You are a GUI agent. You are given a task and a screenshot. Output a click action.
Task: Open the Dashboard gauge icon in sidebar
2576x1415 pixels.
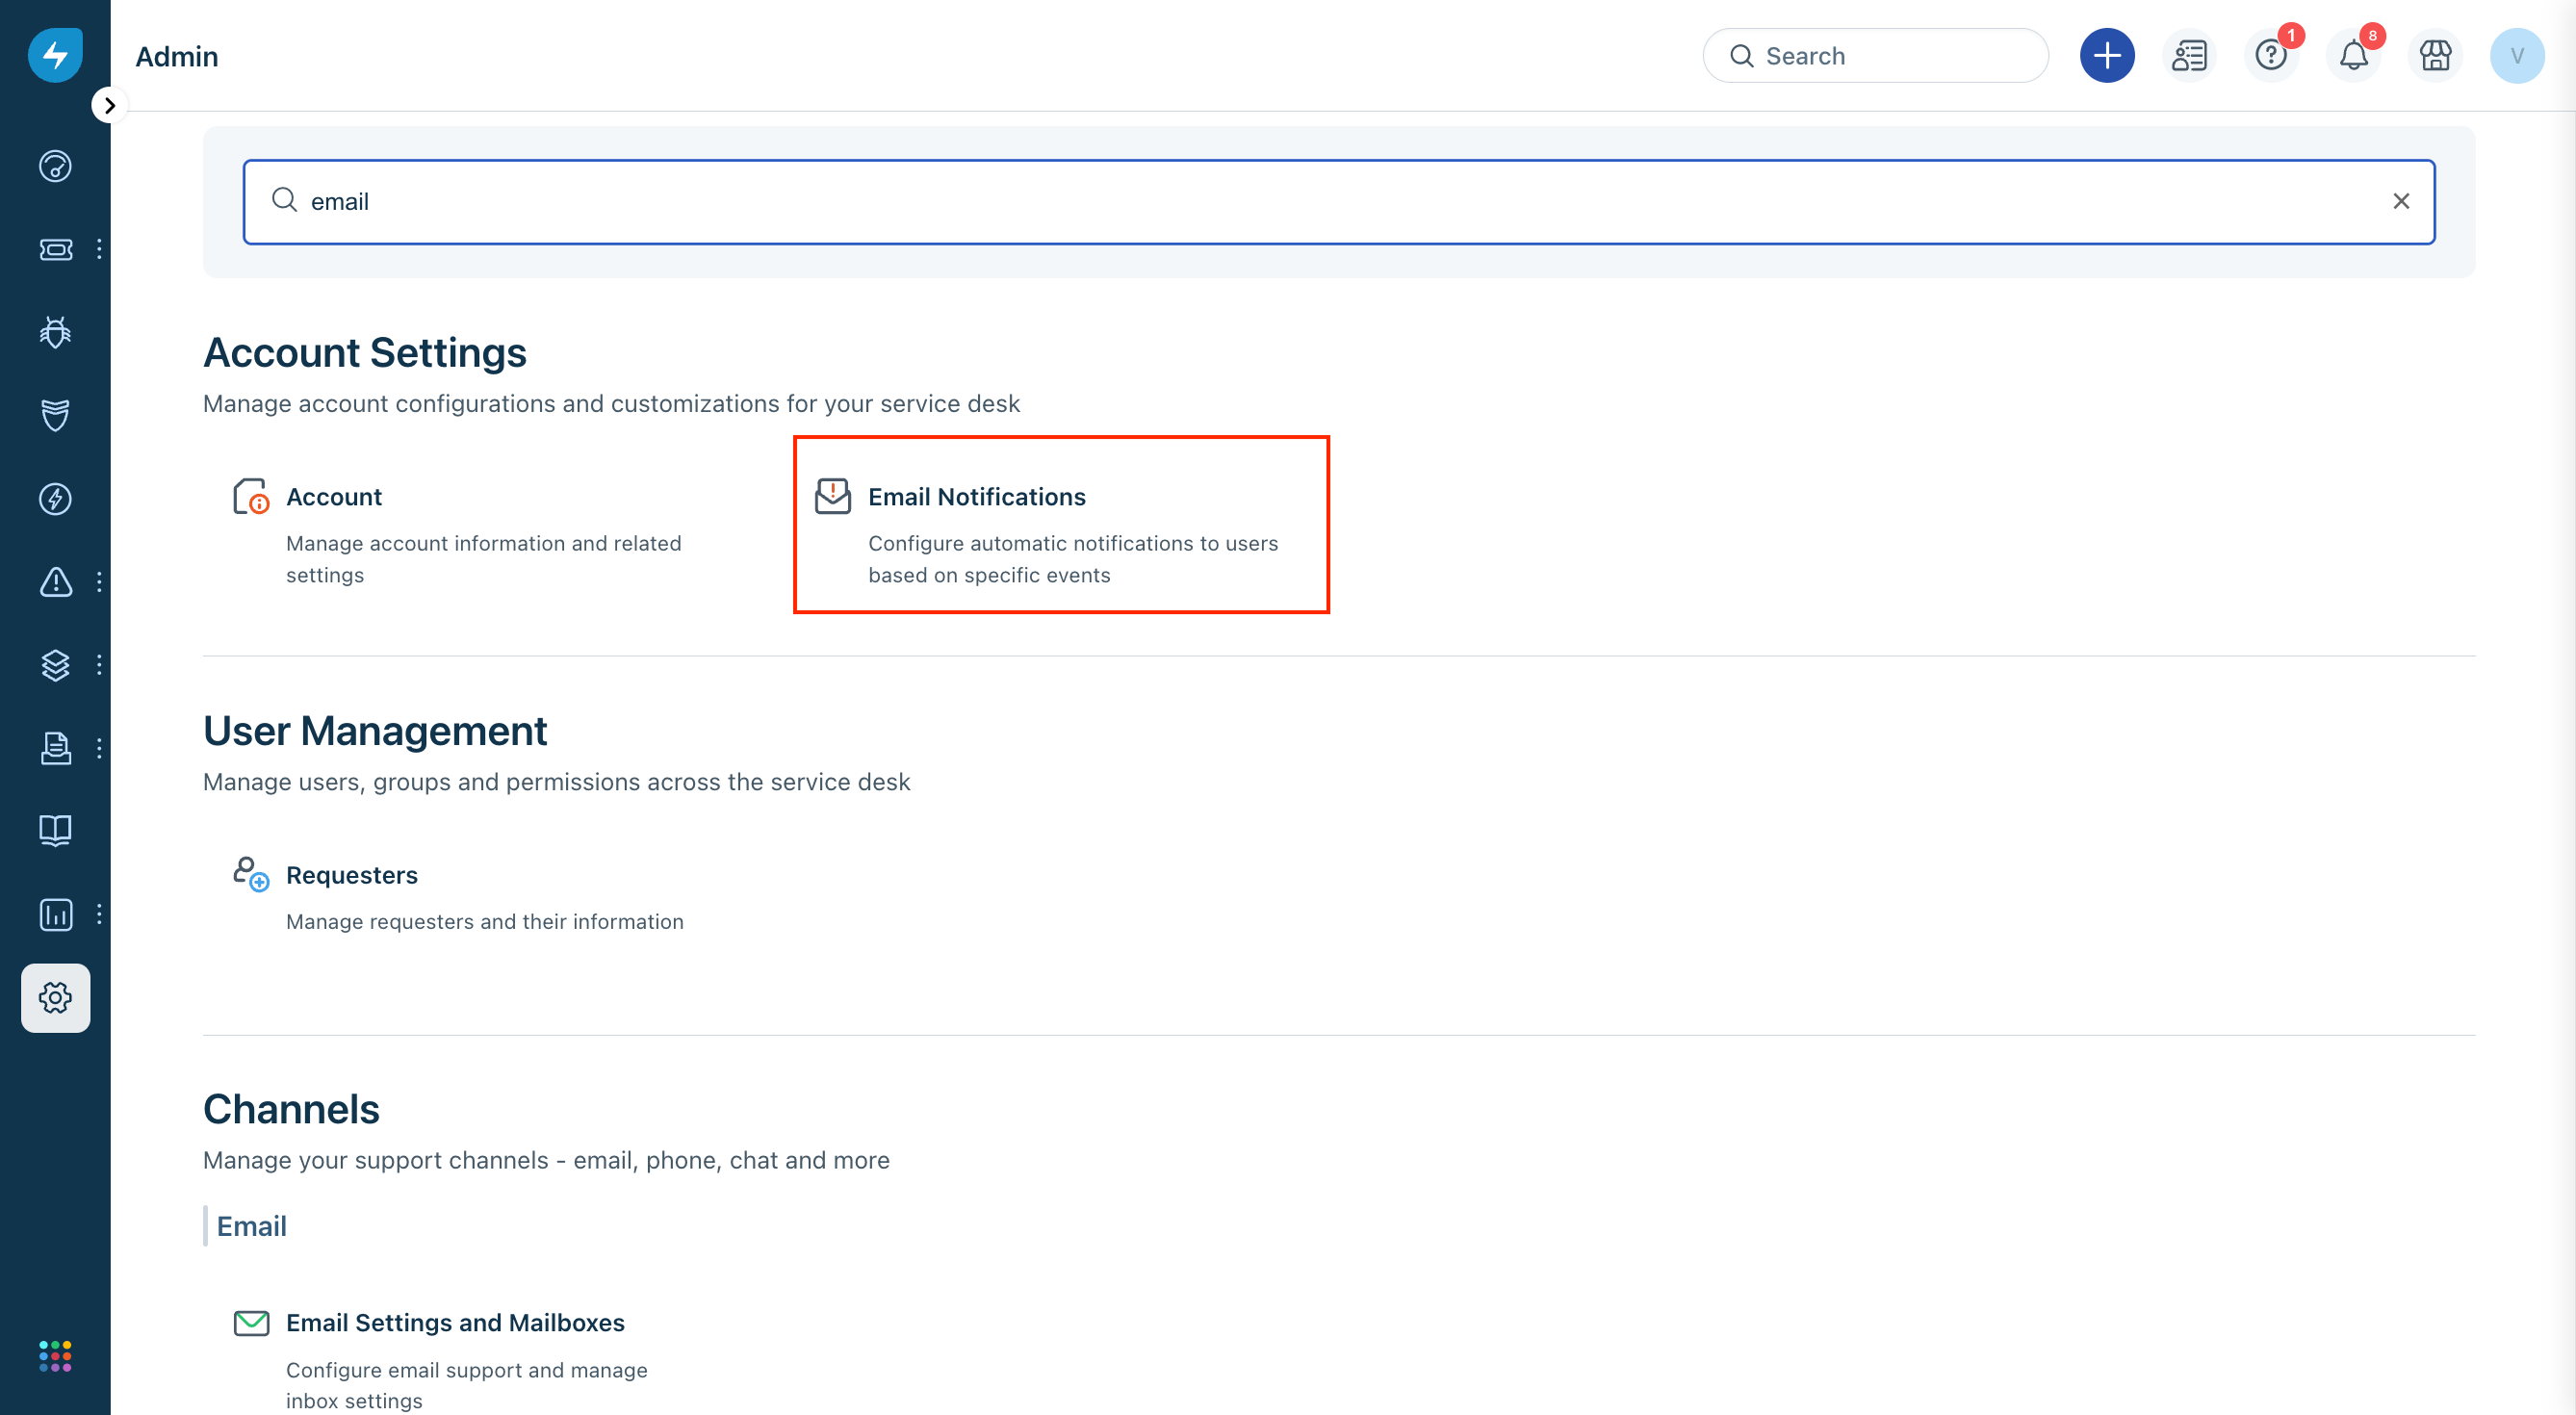(55, 166)
